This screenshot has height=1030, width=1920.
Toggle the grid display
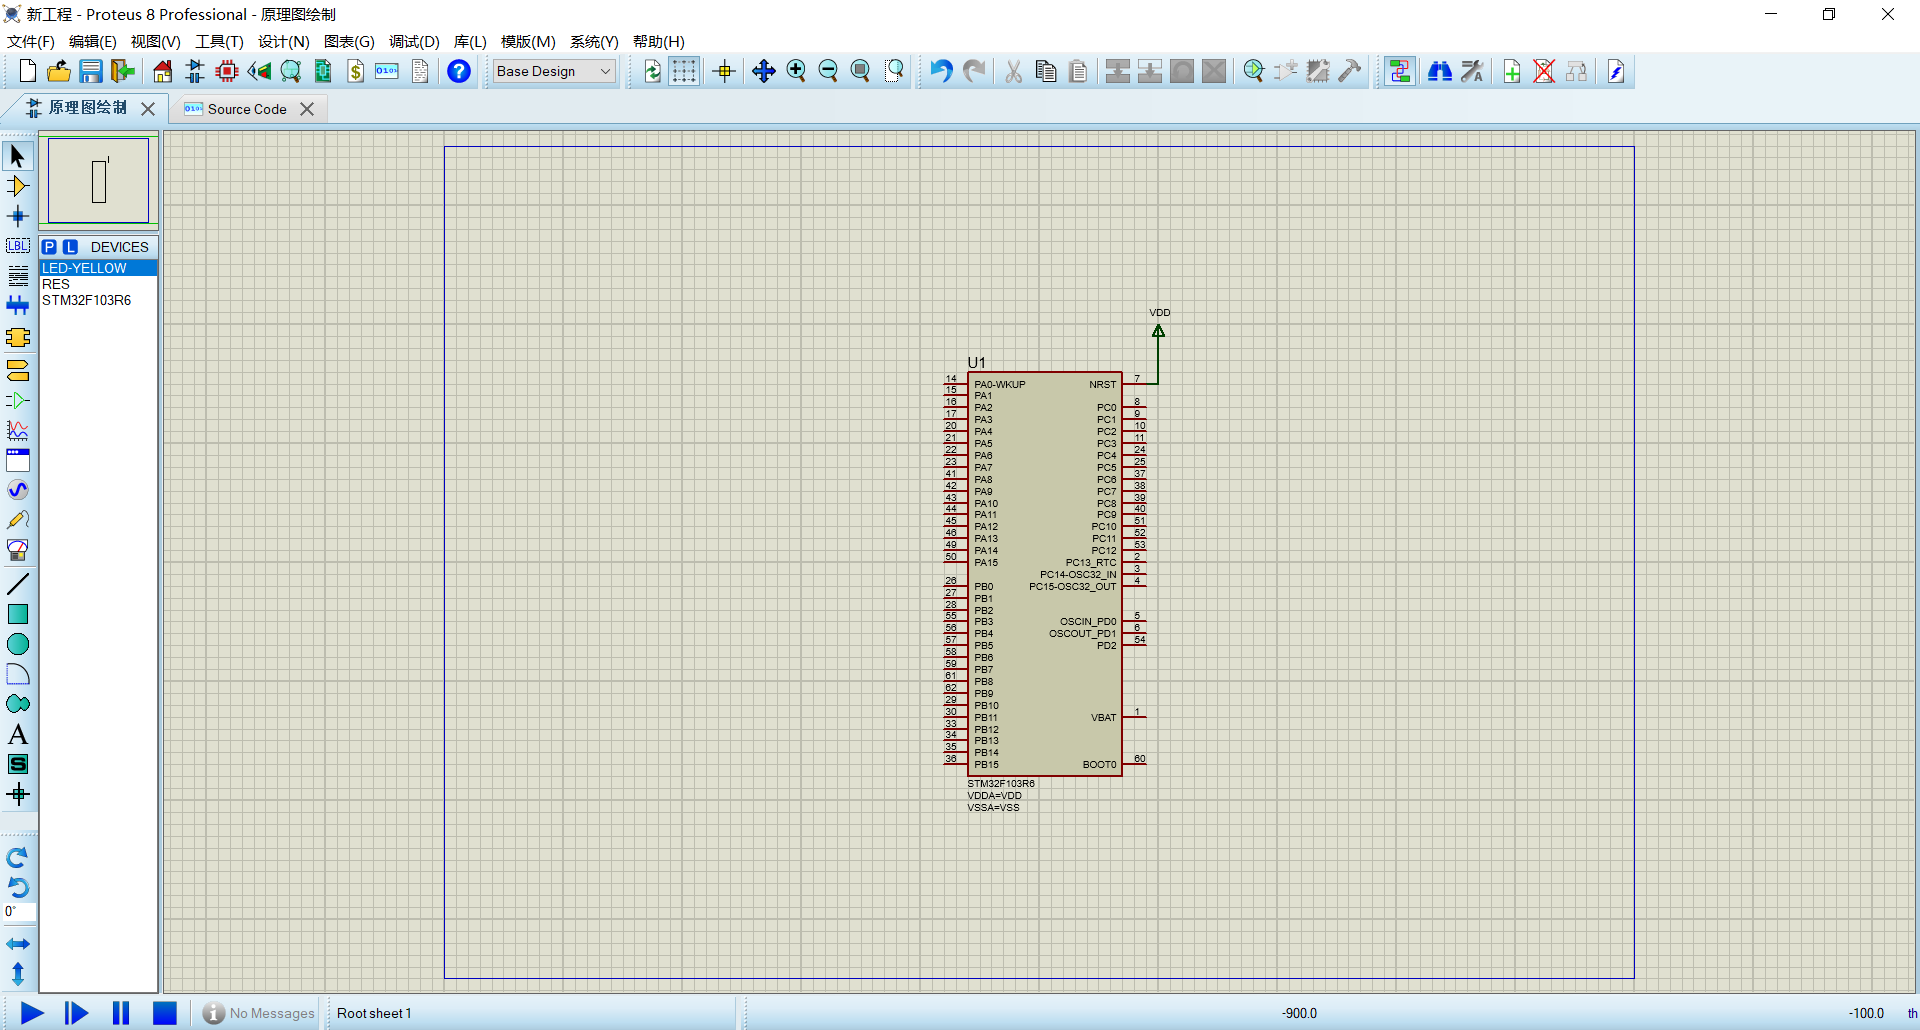(684, 71)
